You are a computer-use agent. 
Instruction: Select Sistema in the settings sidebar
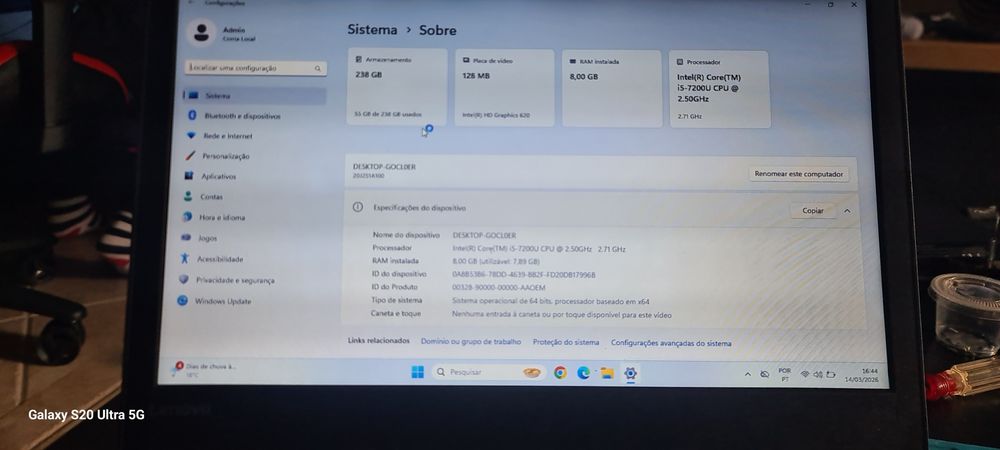pos(254,96)
